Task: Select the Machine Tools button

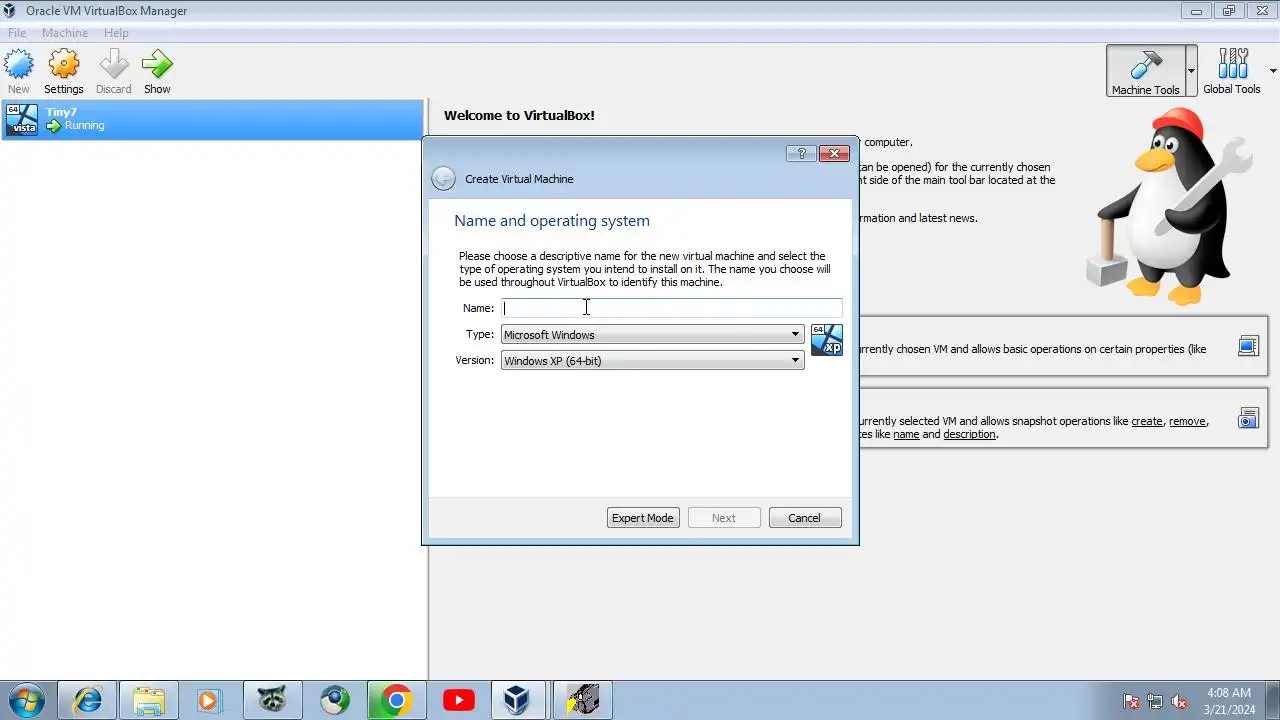Action: click(1145, 71)
